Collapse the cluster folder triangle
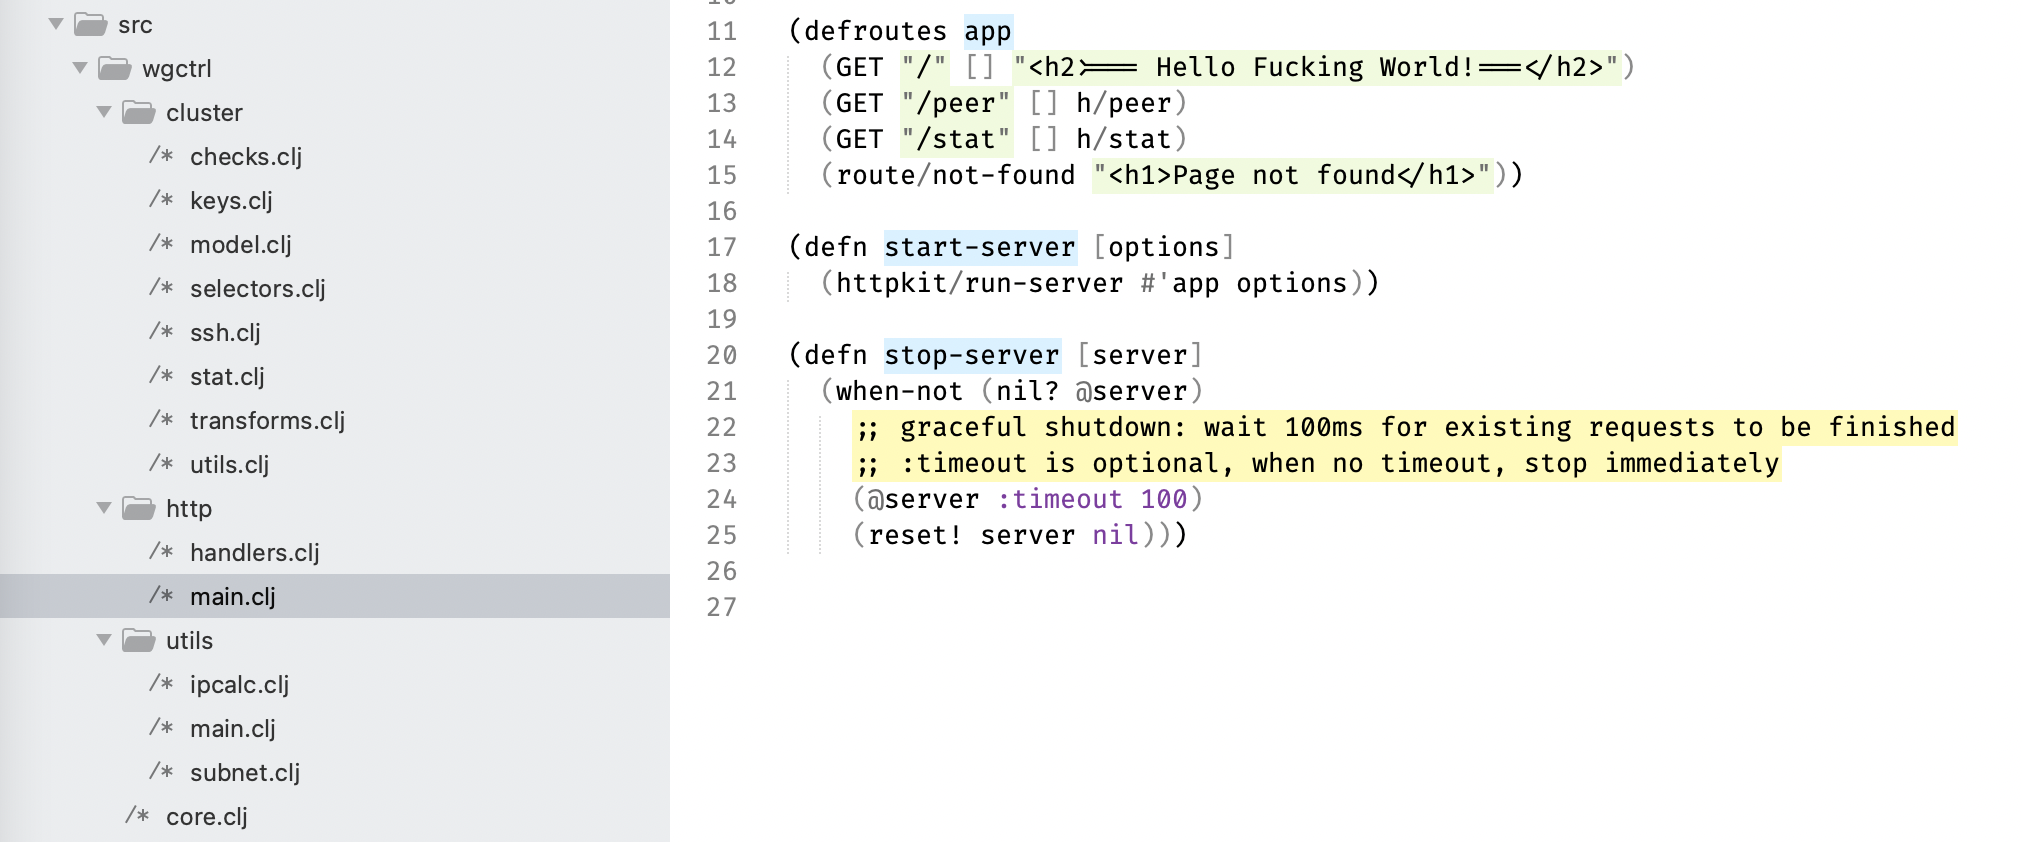The image size is (2022, 842). coord(104,112)
